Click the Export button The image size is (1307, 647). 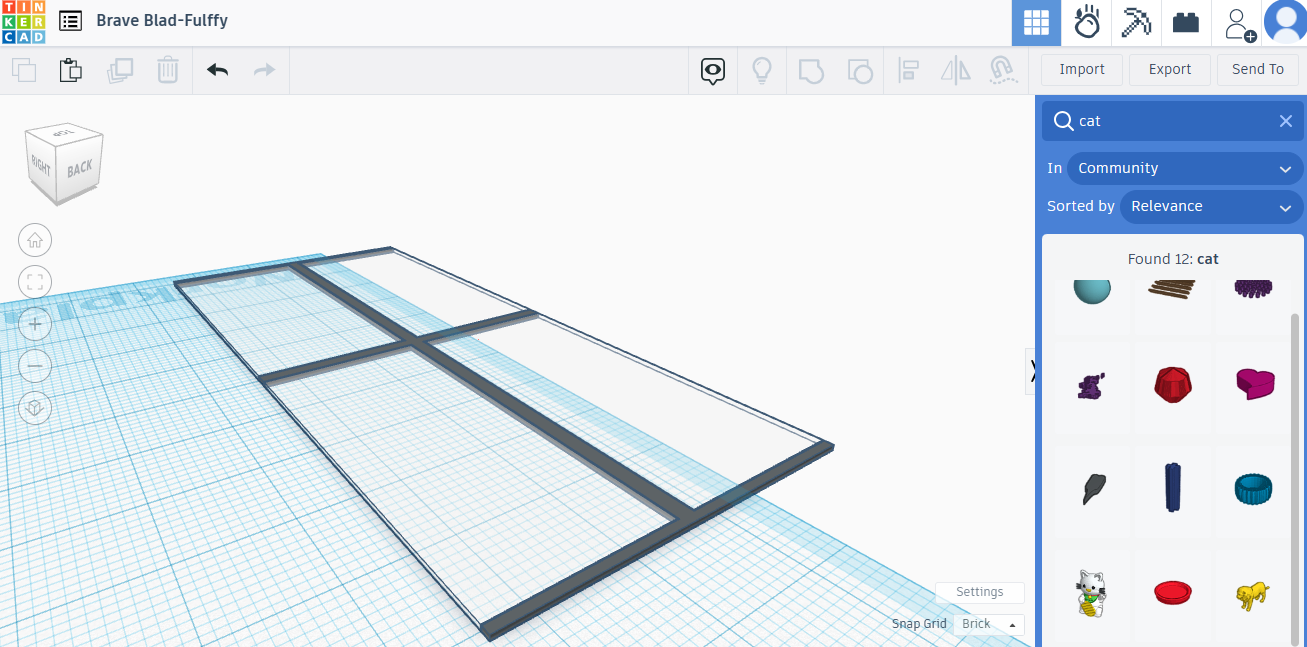click(1170, 69)
